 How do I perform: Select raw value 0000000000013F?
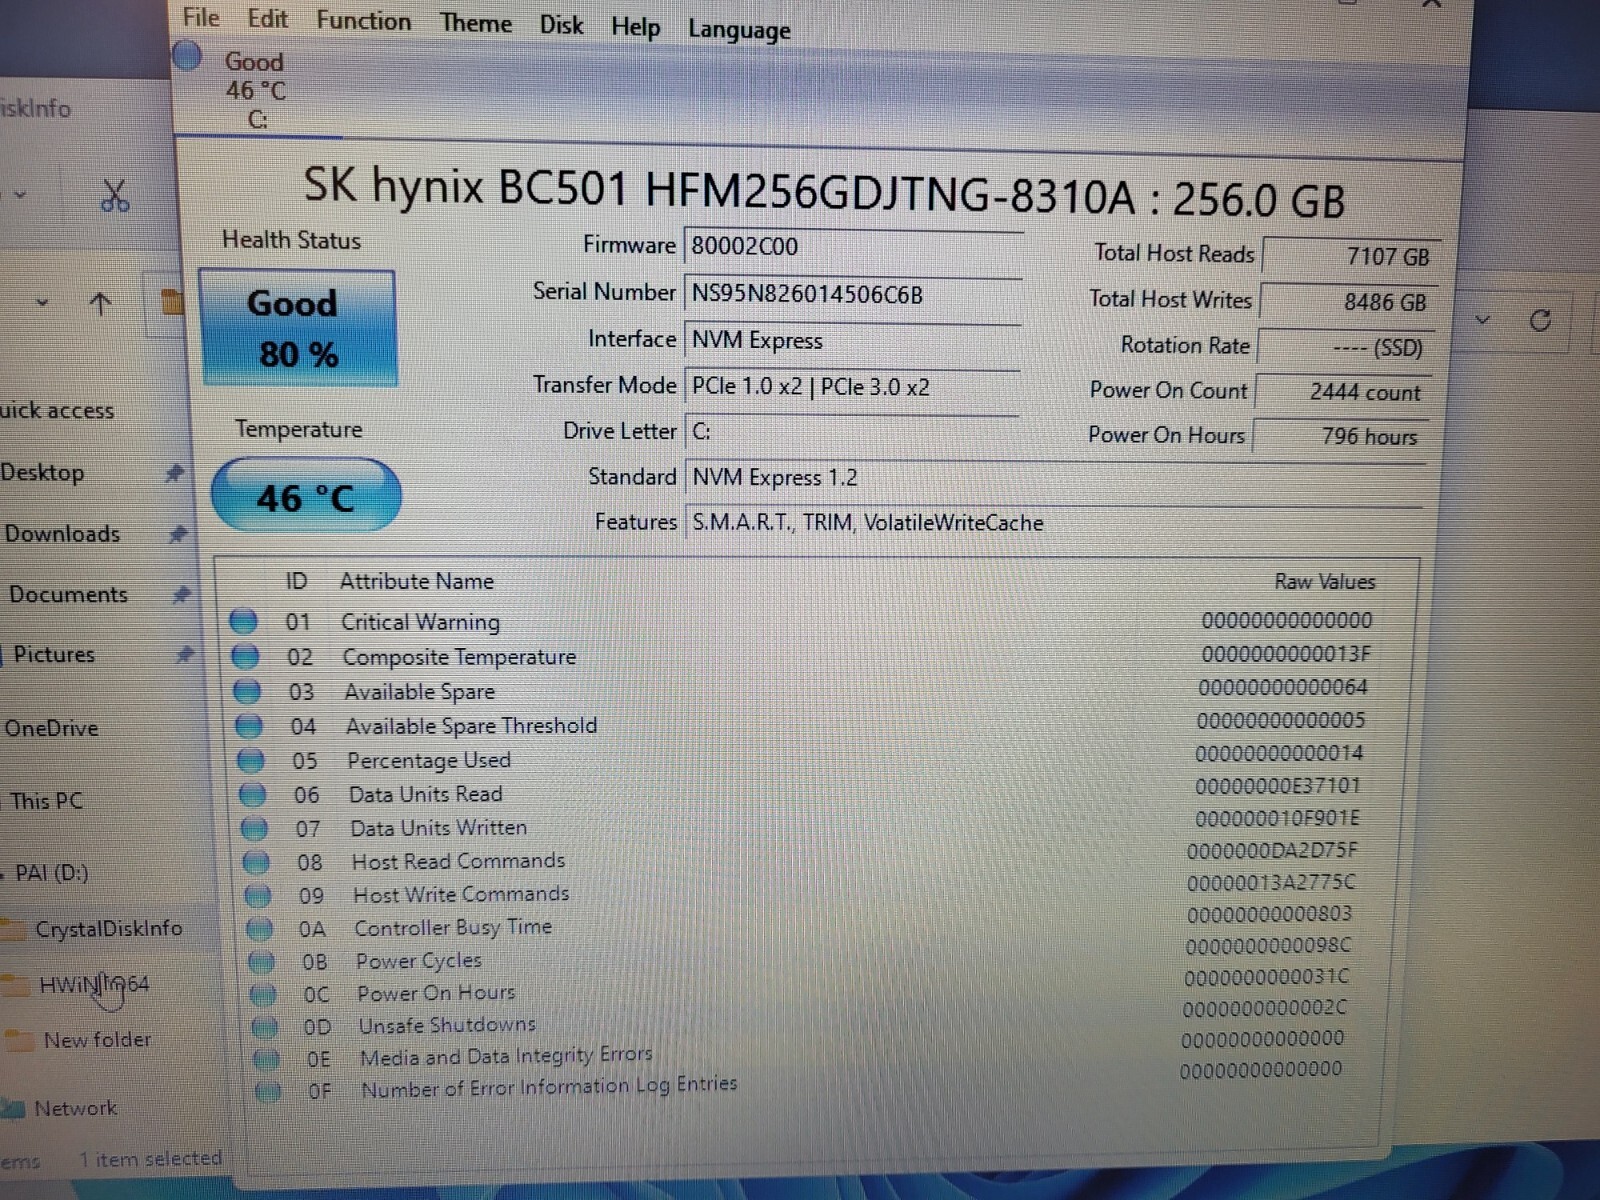tap(1286, 654)
